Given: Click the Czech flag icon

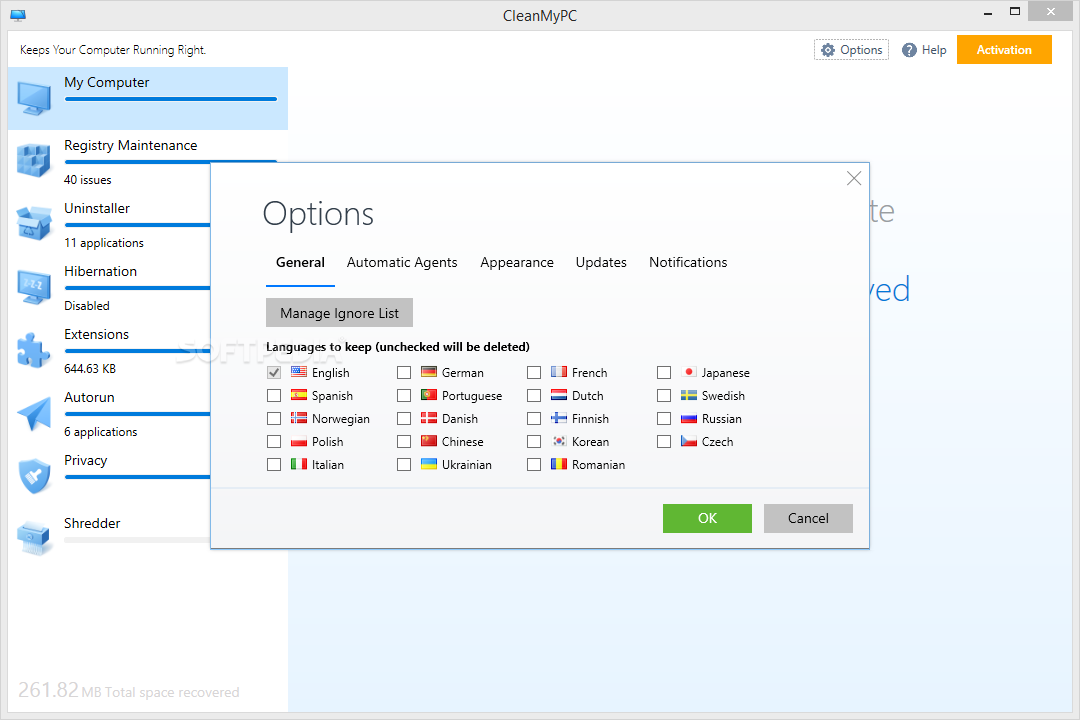Looking at the screenshot, I should pyautogui.click(x=689, y=441).
